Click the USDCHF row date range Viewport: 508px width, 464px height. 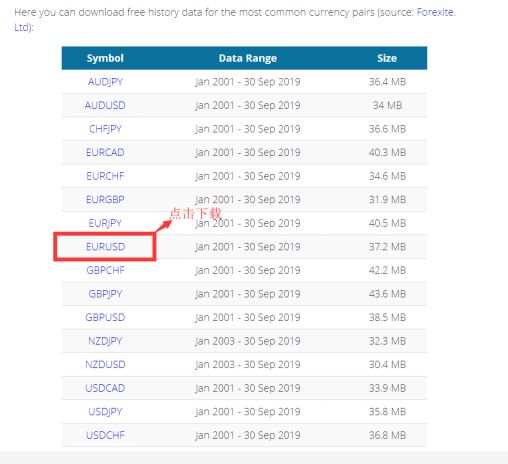[x=248, y=435]
